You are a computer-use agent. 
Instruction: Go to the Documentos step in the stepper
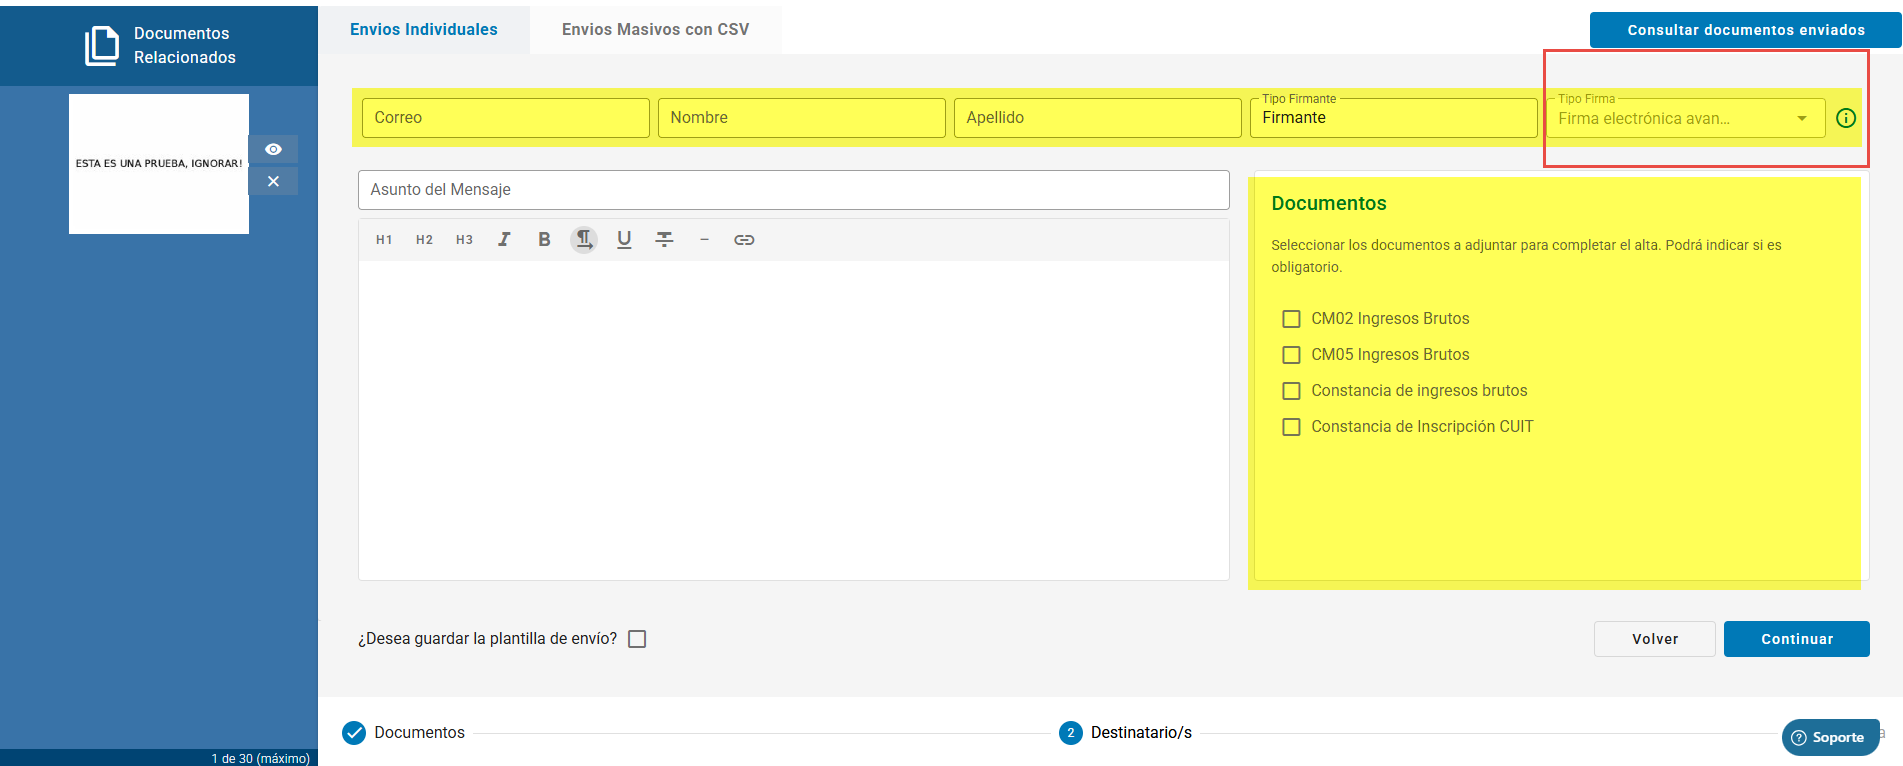tap(404, 733)
